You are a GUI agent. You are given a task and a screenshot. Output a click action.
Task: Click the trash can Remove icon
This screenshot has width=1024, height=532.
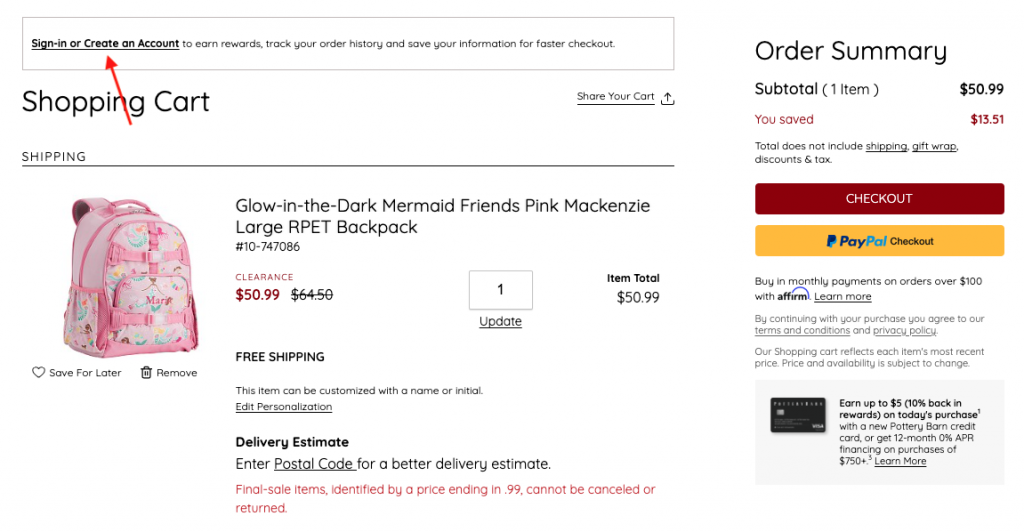146,372
